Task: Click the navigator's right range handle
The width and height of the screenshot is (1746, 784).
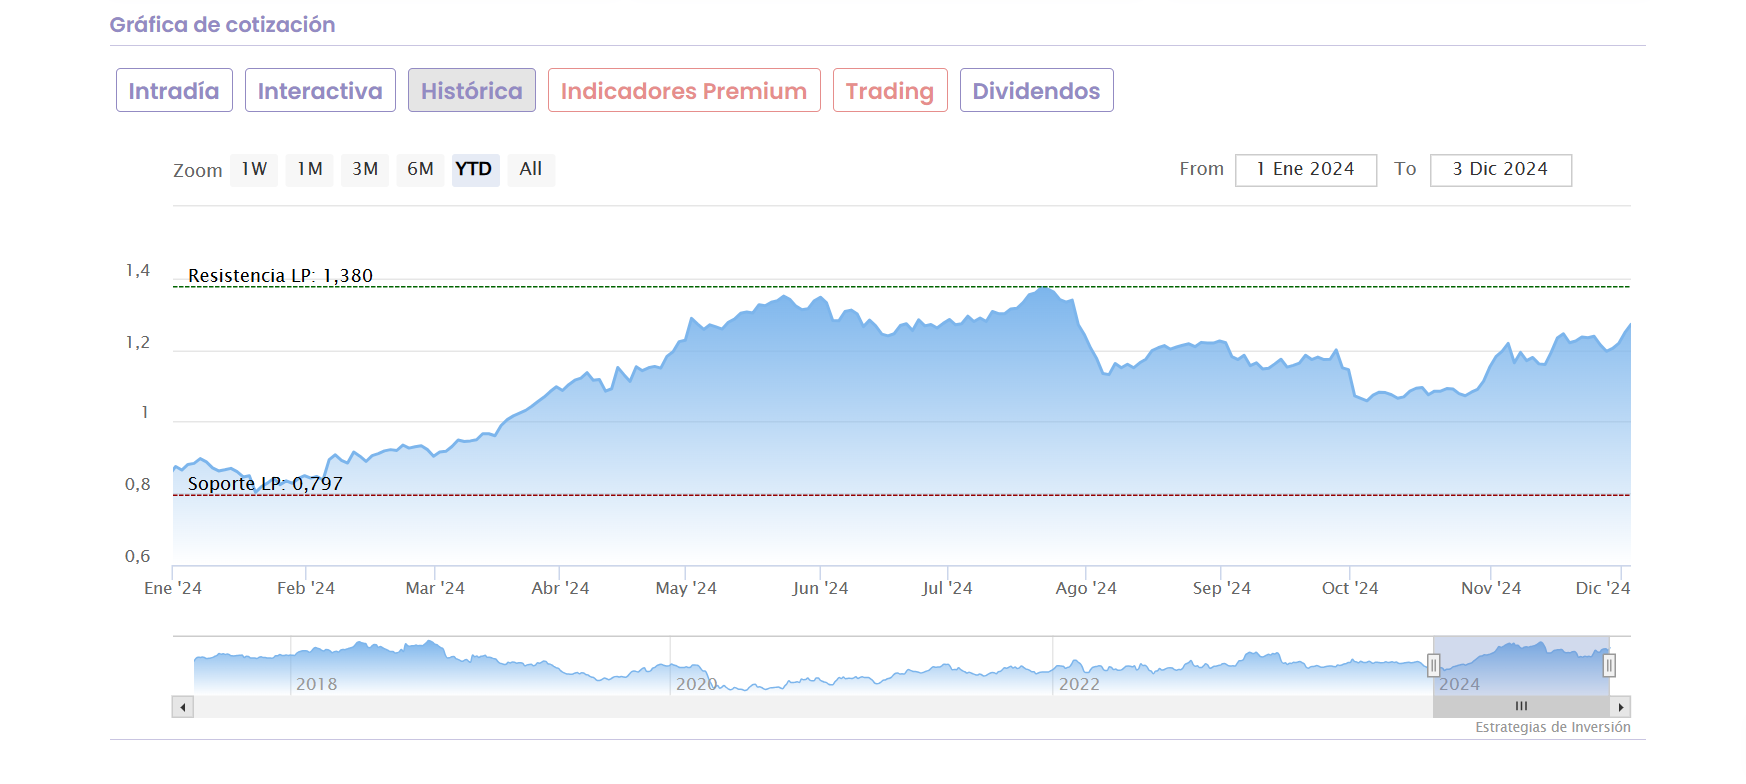Action: 1609,665
